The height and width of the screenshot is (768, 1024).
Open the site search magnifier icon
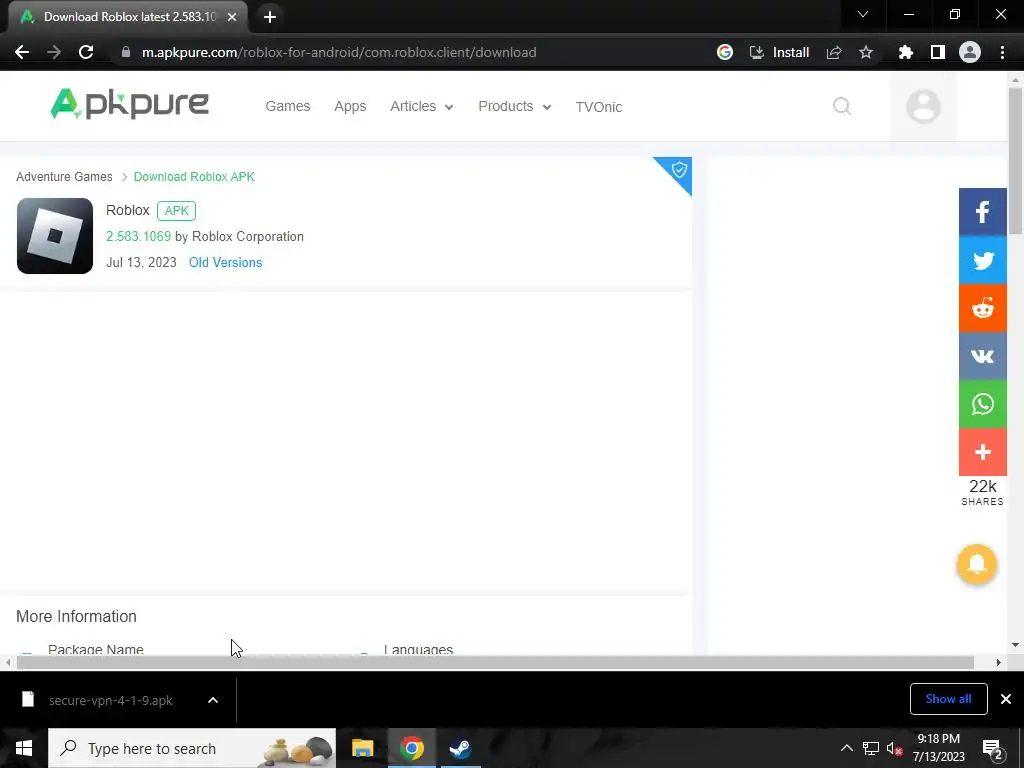[842, 106]
